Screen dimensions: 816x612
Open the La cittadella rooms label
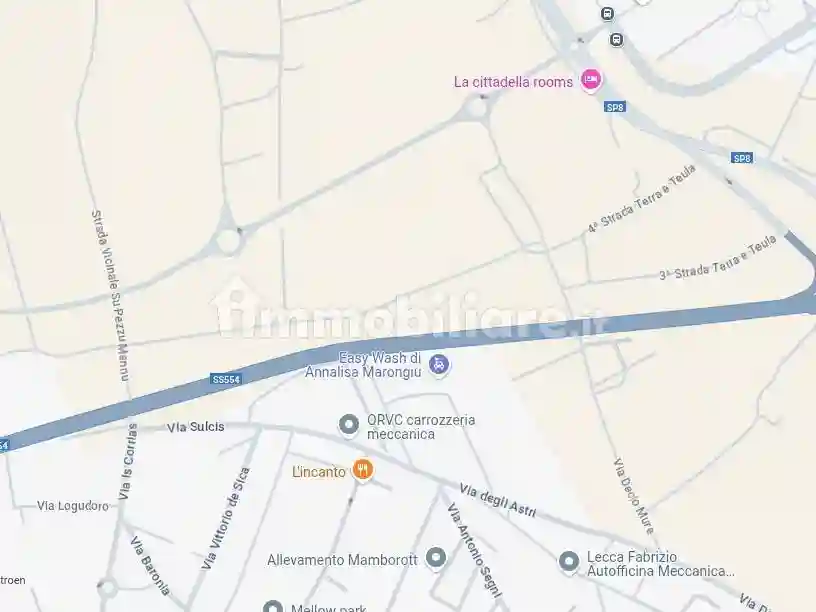[x=513, y=82]
